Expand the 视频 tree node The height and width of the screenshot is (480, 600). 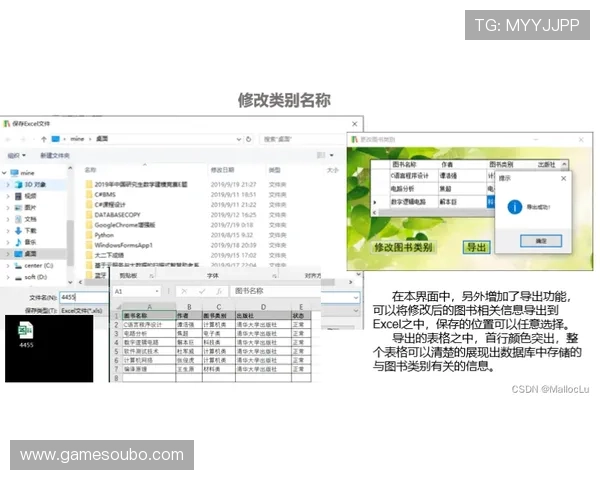[x=8, y=196]
